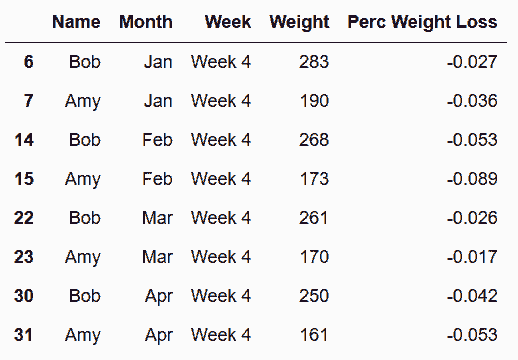Click the -0.089 weight loss cell
Image resolution: width=518 pixels, height=360 pixels.
pyautogui.click(x=472, y=179)
